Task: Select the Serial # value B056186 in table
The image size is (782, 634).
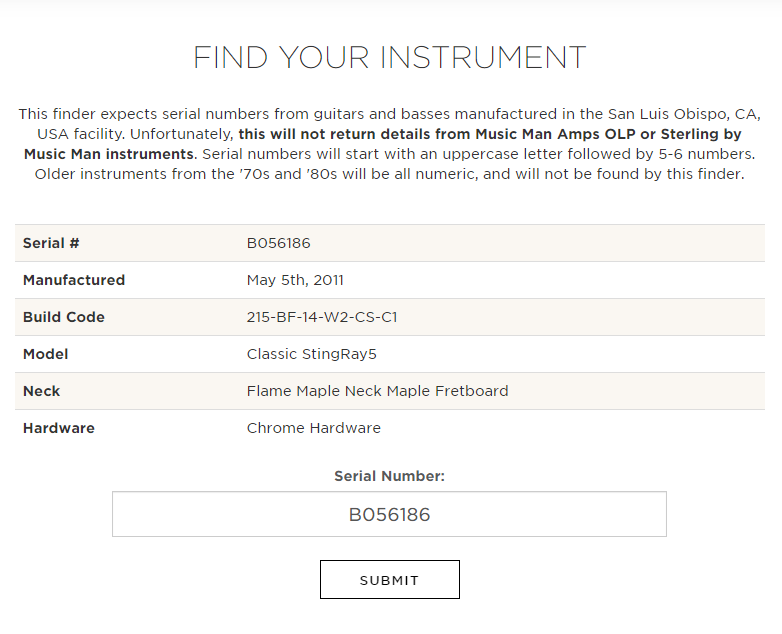Action: coord(278,243)
